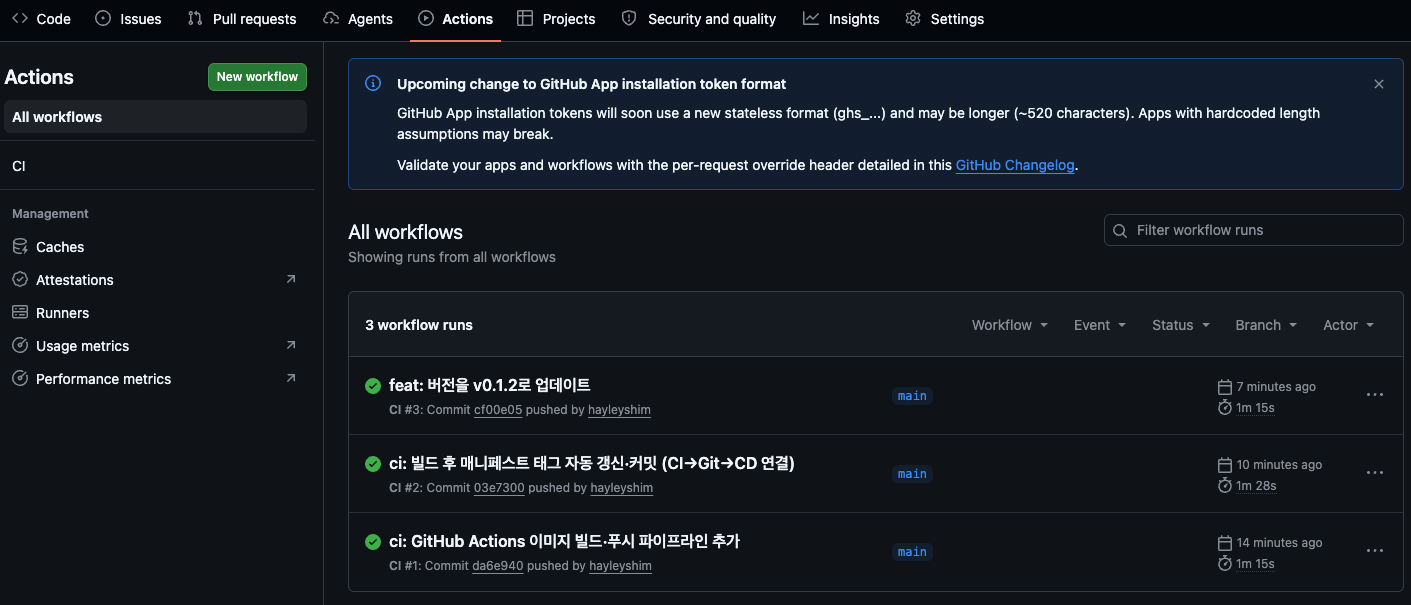Open commit 03e7300 link
Image resolution: width=1411 pixels, height=605 pixels.
pyautogui.click(x=499, y=488)
